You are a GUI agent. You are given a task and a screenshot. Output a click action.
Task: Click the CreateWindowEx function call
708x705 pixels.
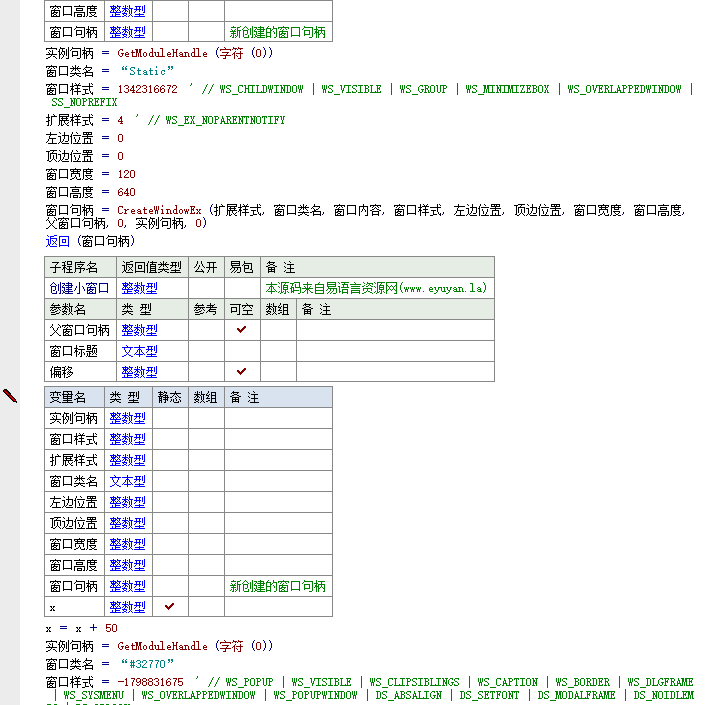[159, 210]
